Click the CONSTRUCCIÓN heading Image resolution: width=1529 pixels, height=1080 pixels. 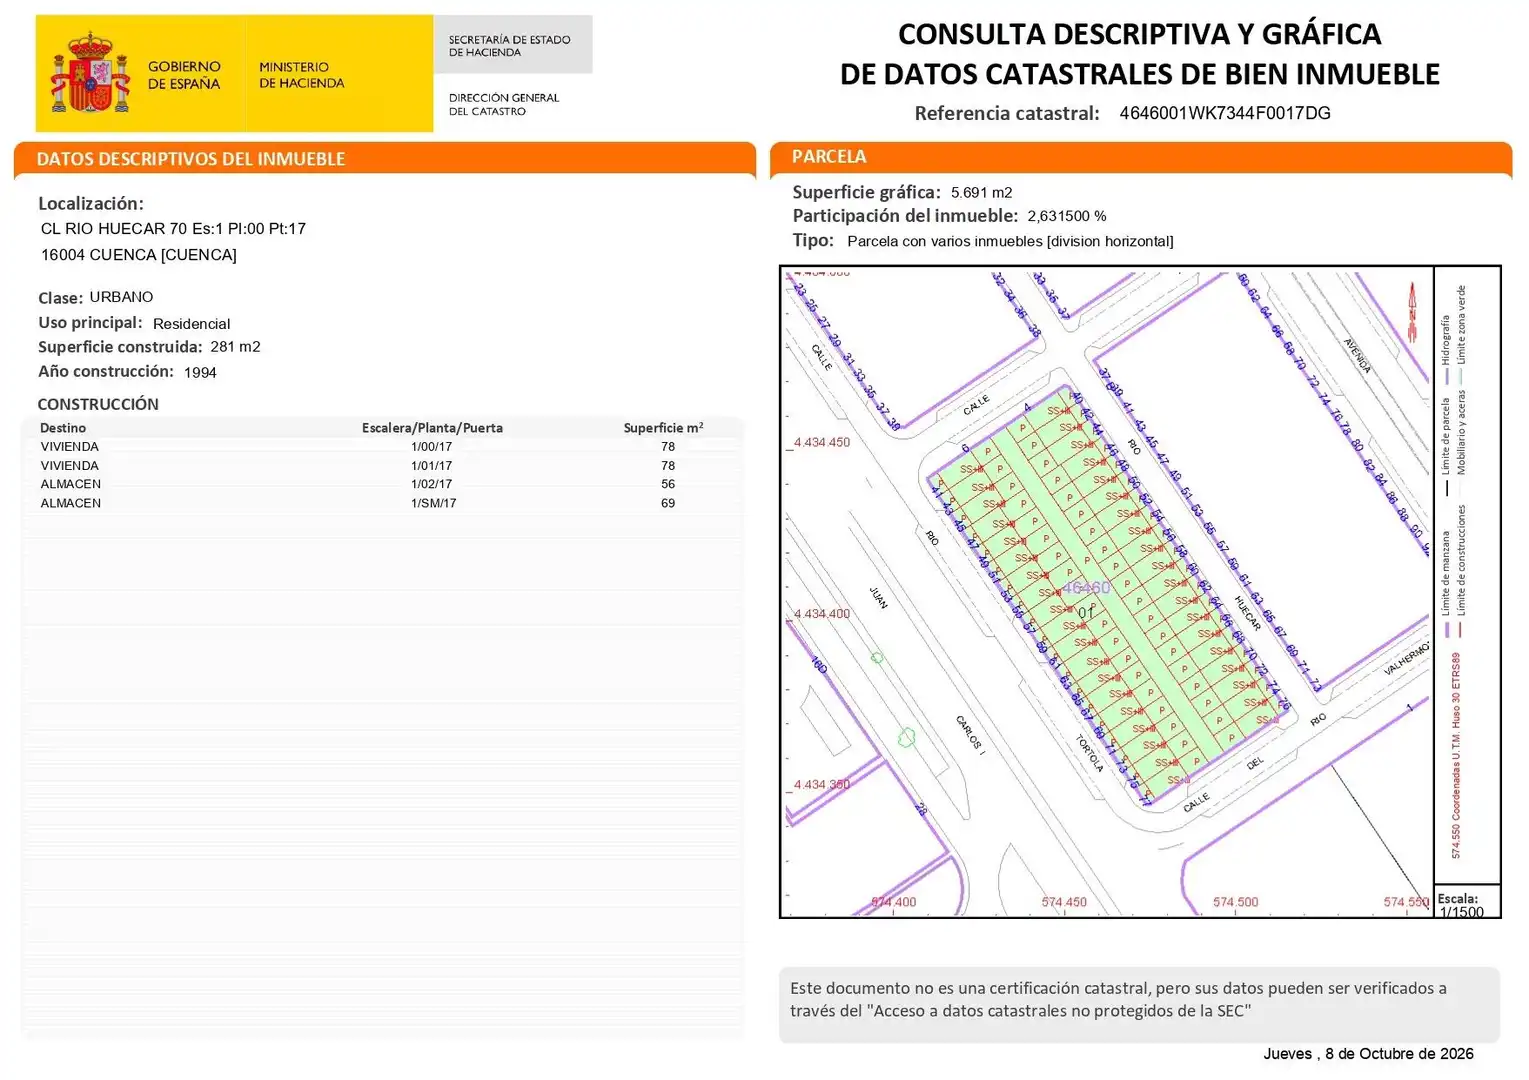tap(98, 404)
